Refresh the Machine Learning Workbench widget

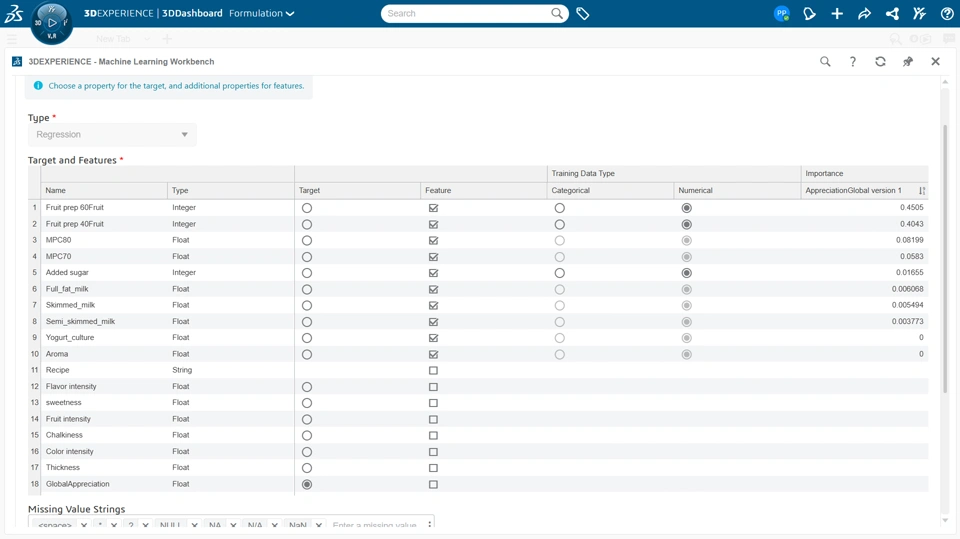click(880, 62)
